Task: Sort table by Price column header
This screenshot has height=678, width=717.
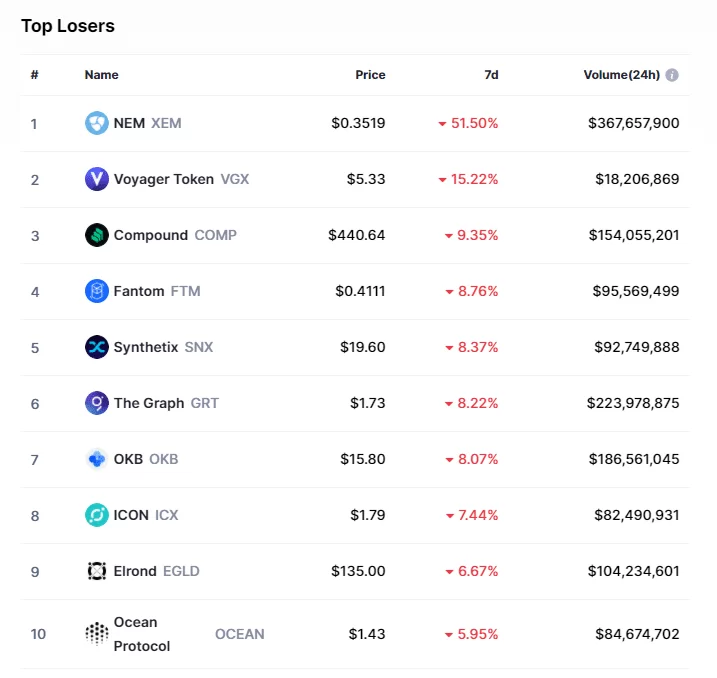Action: coord(370,75)
